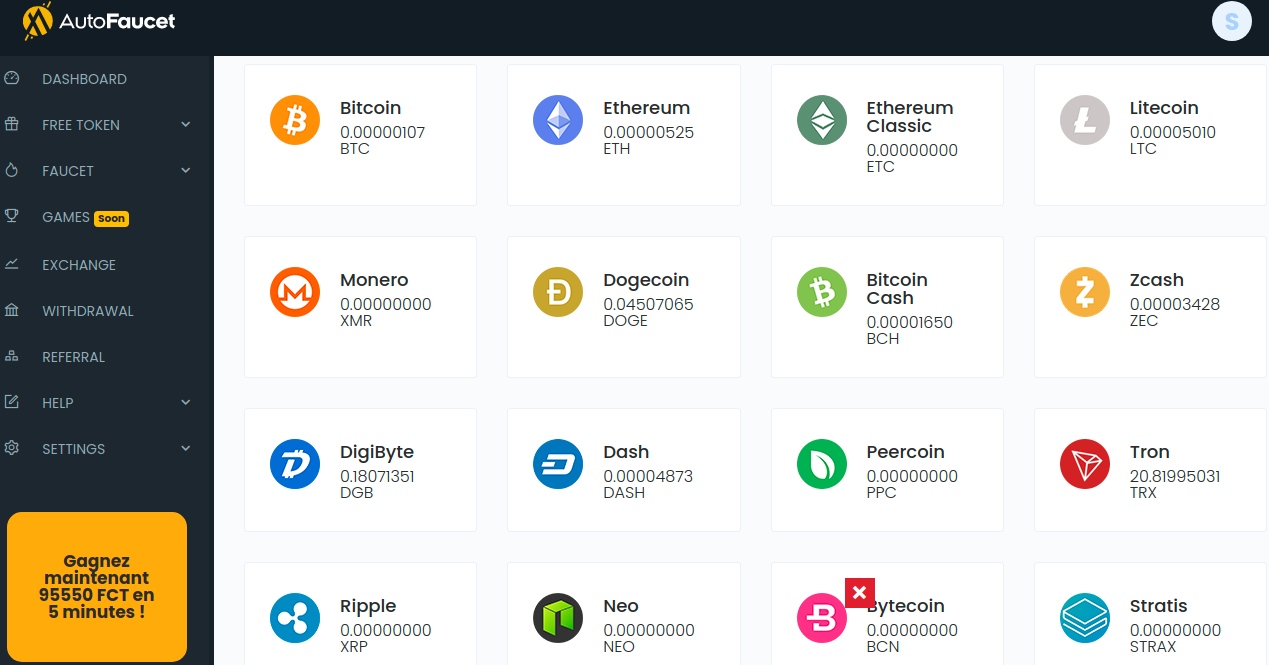The width and height of the screenshot is (1269, 665).
Task: Open the Dashboard sidebar item
Action: pyautogui.click(x=84, y=79)
